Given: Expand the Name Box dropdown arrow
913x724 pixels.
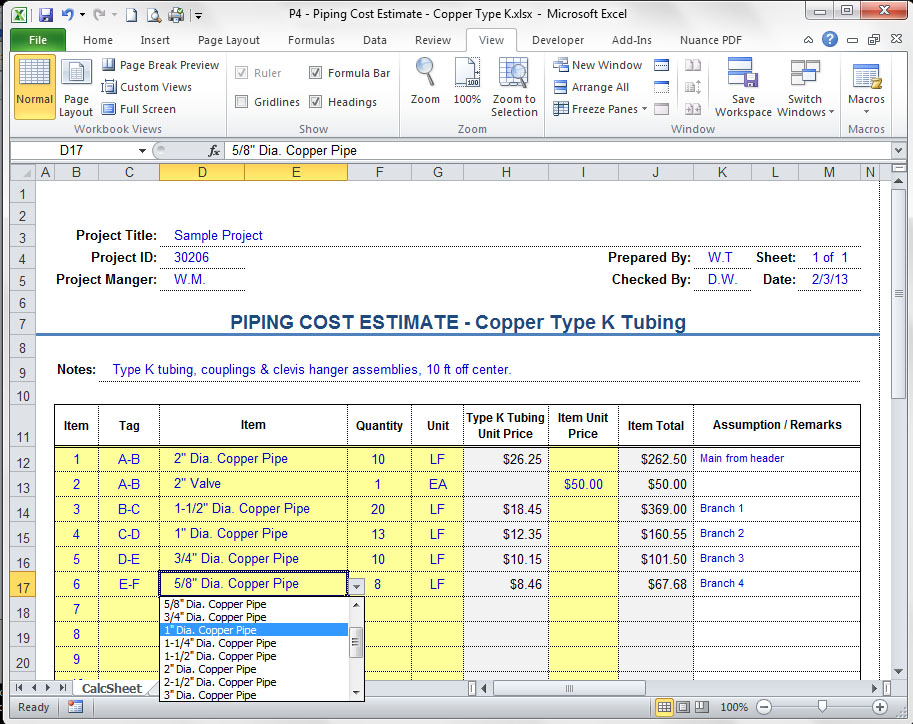Looking at the screenshot, I should (143, 151).
